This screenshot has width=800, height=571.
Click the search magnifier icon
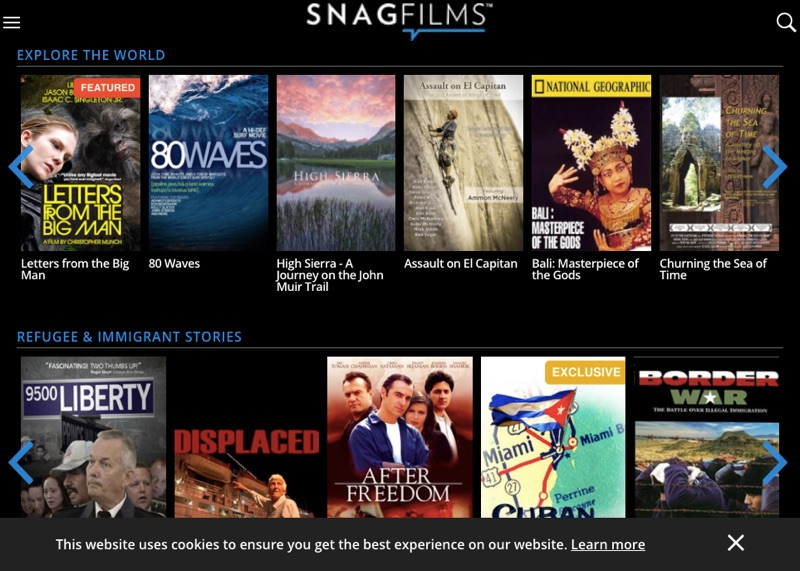(x=786, y=22)
